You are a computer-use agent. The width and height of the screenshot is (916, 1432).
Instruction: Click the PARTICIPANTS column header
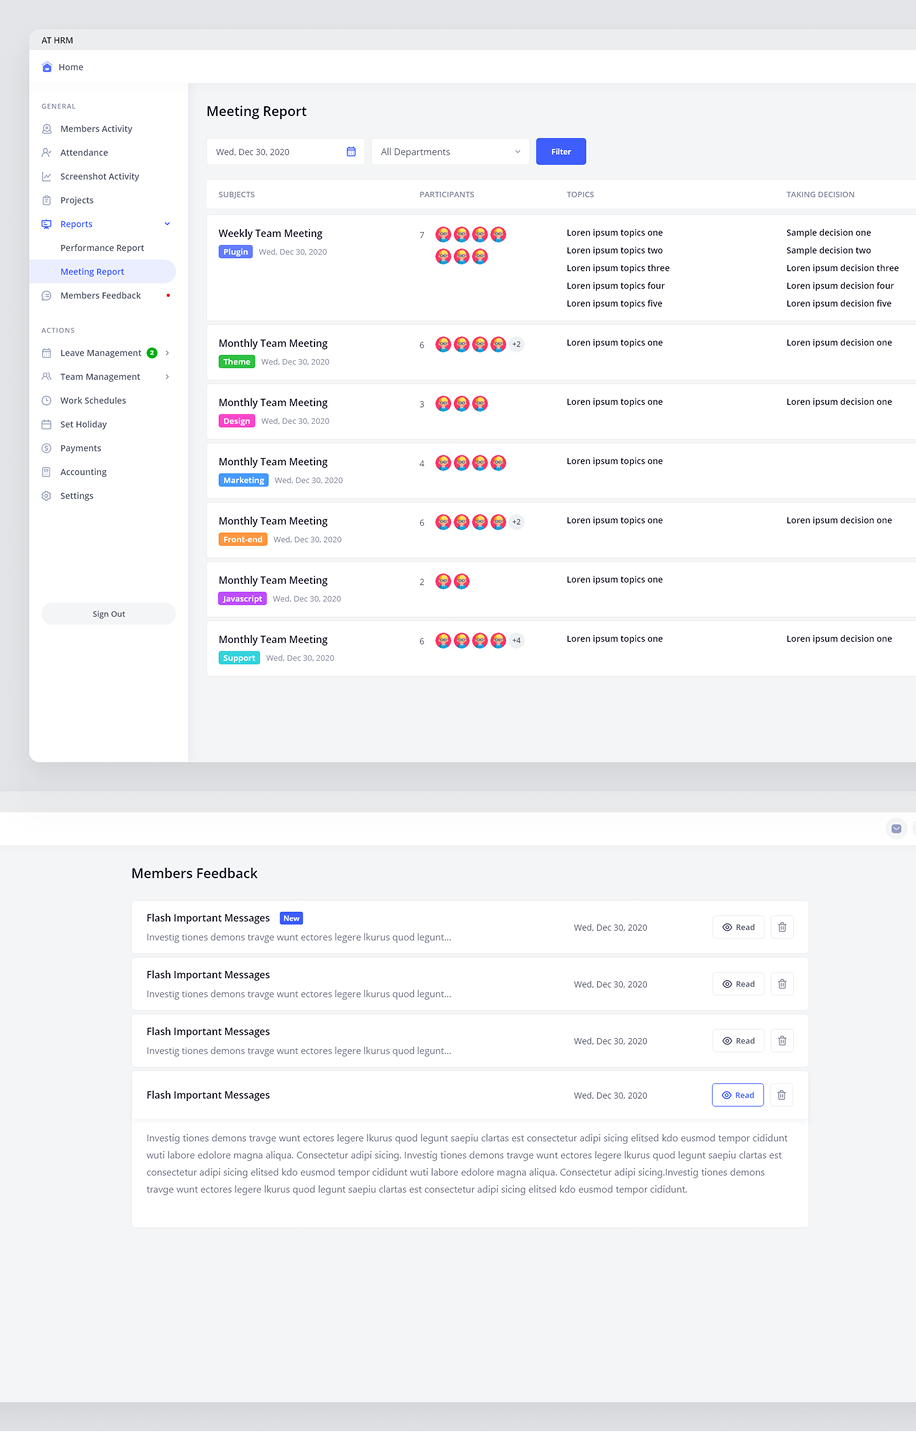tap(447, 195)
